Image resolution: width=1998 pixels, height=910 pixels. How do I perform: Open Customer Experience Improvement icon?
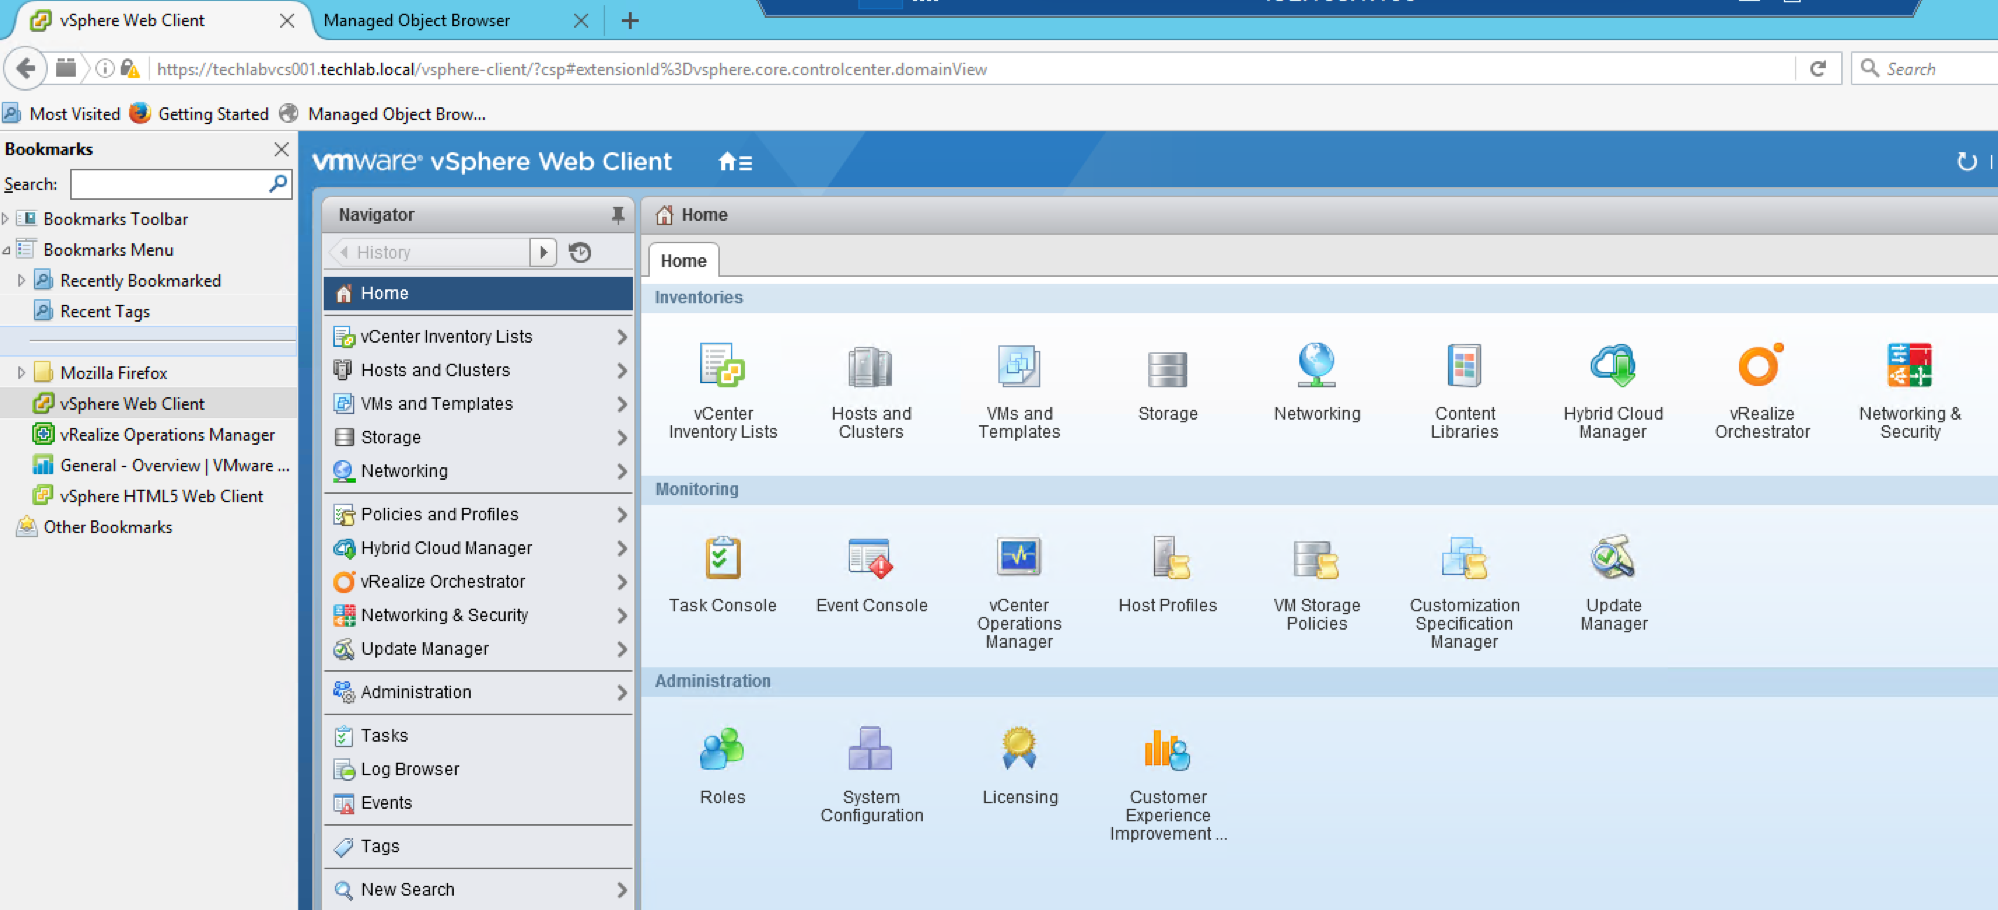tap(1167, 750)
